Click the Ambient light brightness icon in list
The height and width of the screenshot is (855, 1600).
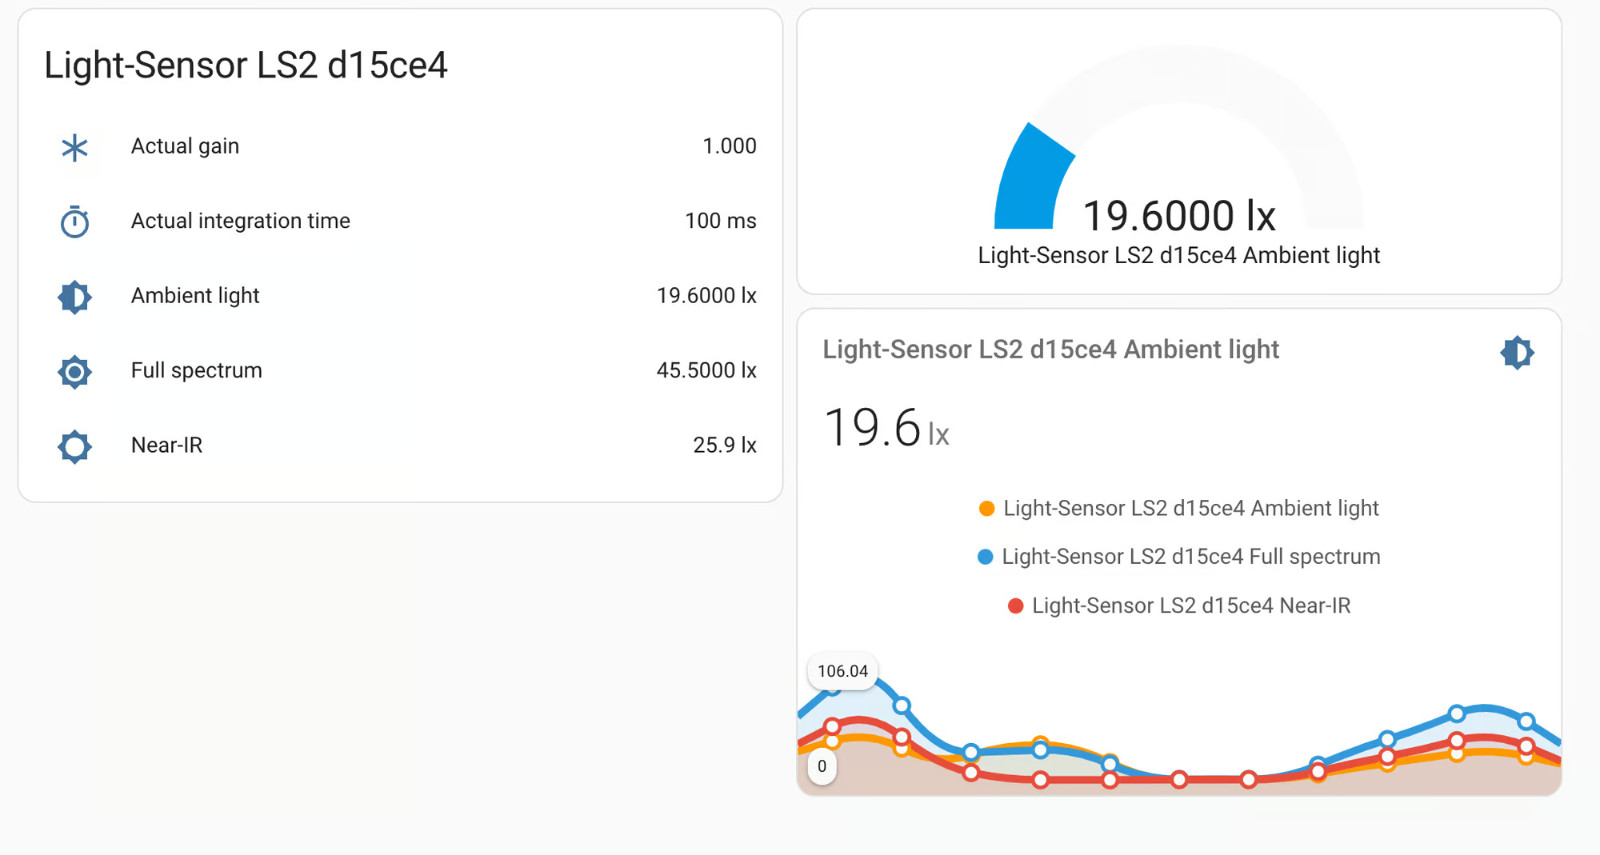pos(75,297)
